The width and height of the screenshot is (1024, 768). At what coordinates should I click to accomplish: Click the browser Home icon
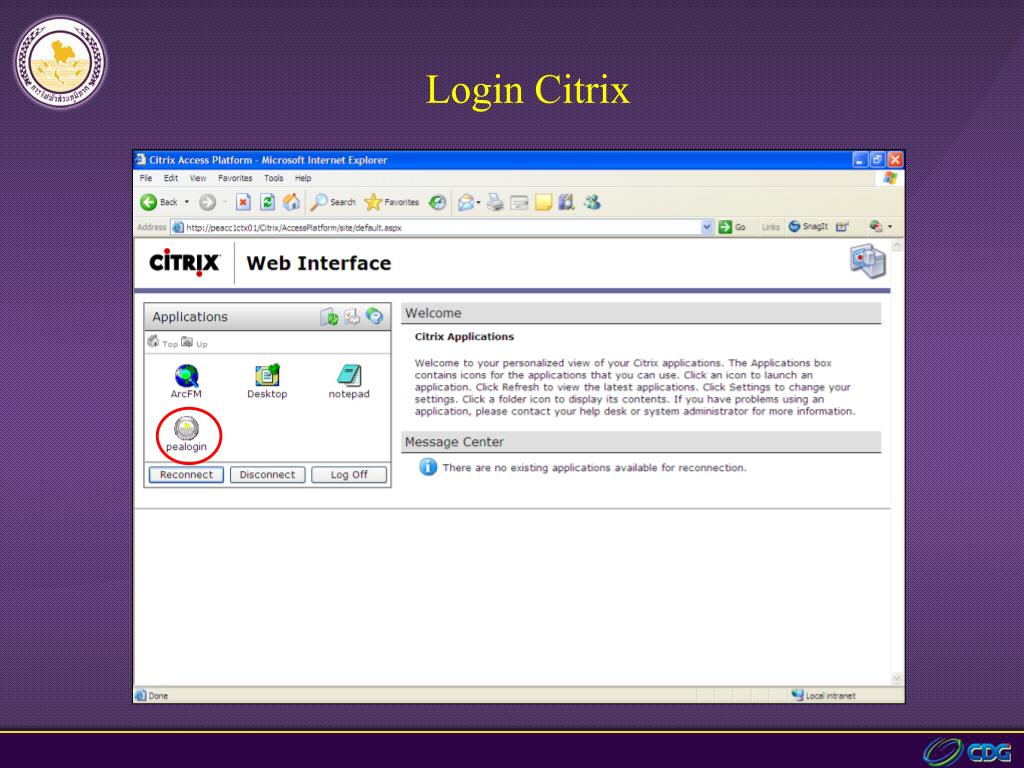[x=292, y=202]
